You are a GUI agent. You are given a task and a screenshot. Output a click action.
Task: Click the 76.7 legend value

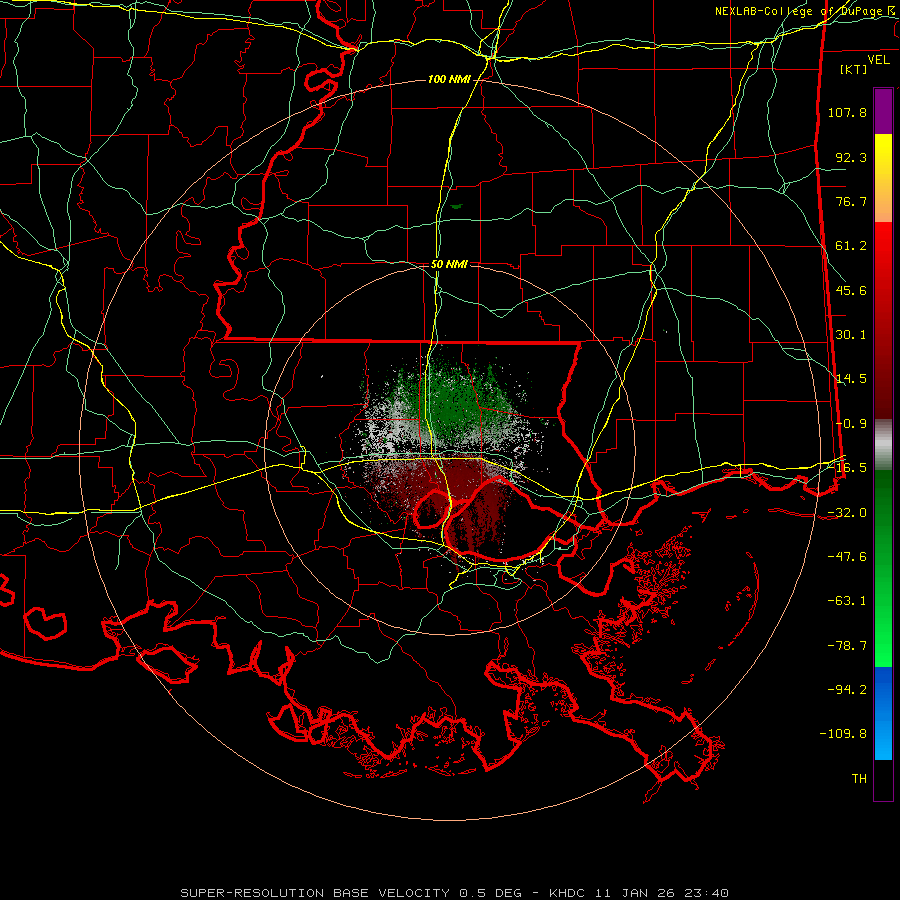(x=851, y=201)
